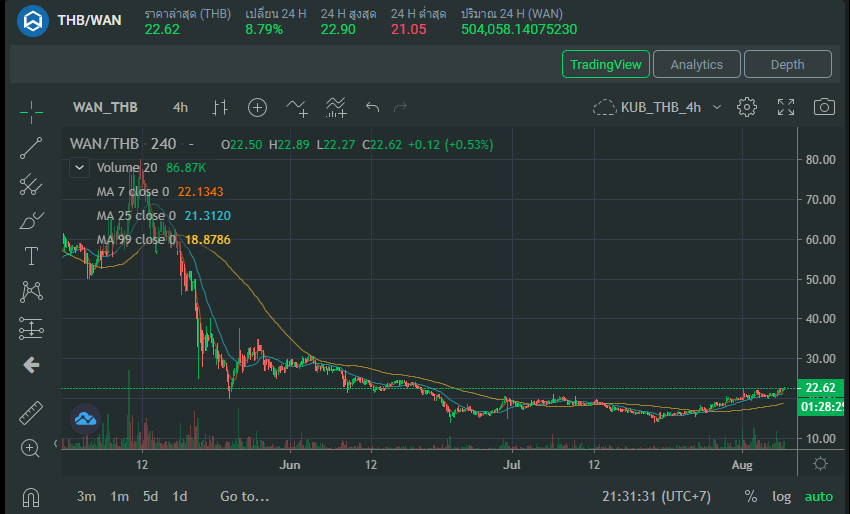The height and width of the screenshot is (514, 850).
Task: Click the Go to... date button
Action: (244, 496)
